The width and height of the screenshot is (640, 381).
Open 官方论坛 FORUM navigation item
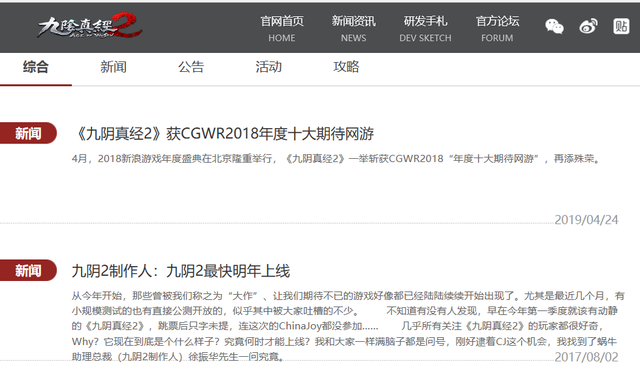[x=497, y=29]
